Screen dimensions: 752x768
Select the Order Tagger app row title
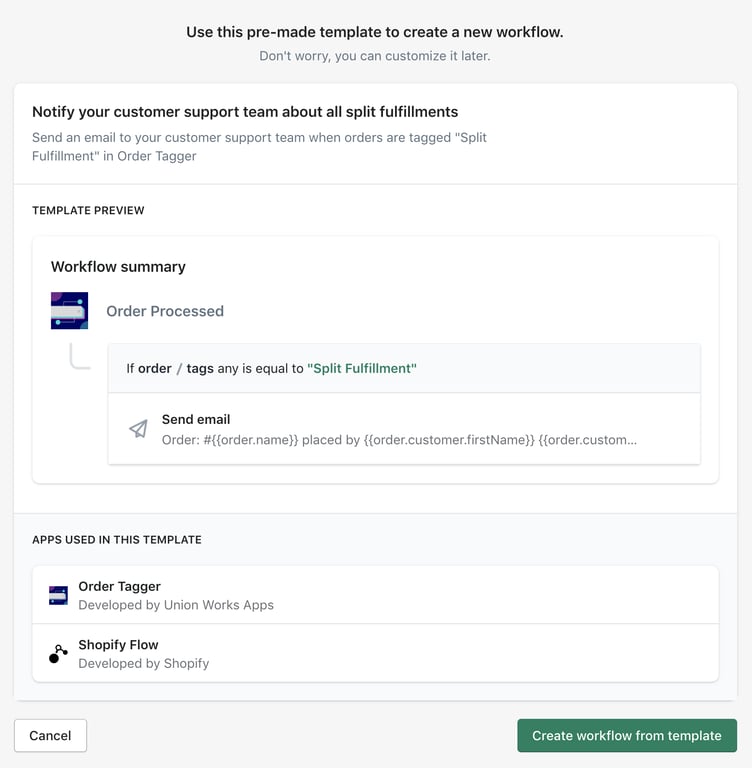tap(120, 586)
